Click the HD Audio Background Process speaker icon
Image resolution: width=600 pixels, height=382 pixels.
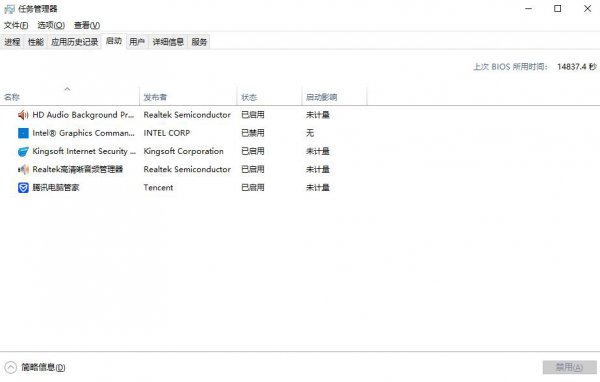[x=23, y=115]
